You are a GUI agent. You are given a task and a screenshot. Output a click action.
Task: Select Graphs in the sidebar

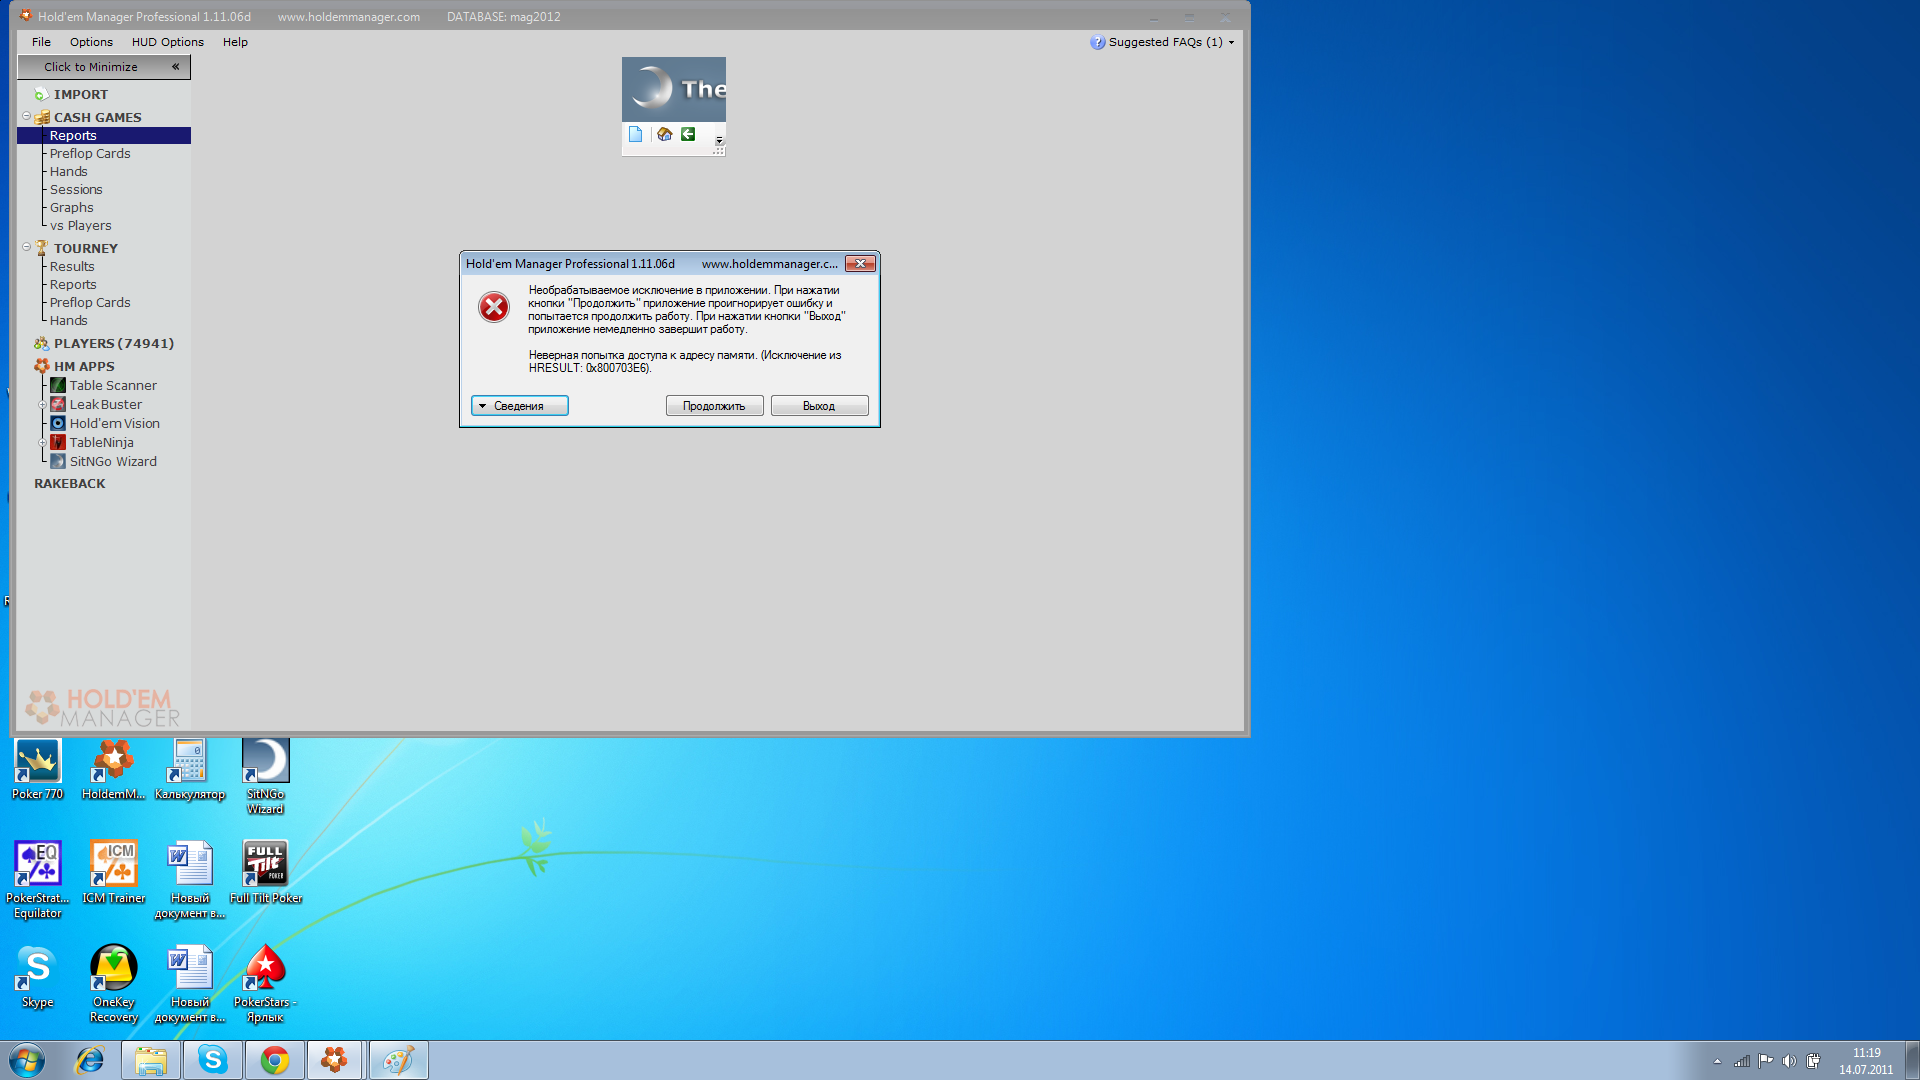point(72,208)
